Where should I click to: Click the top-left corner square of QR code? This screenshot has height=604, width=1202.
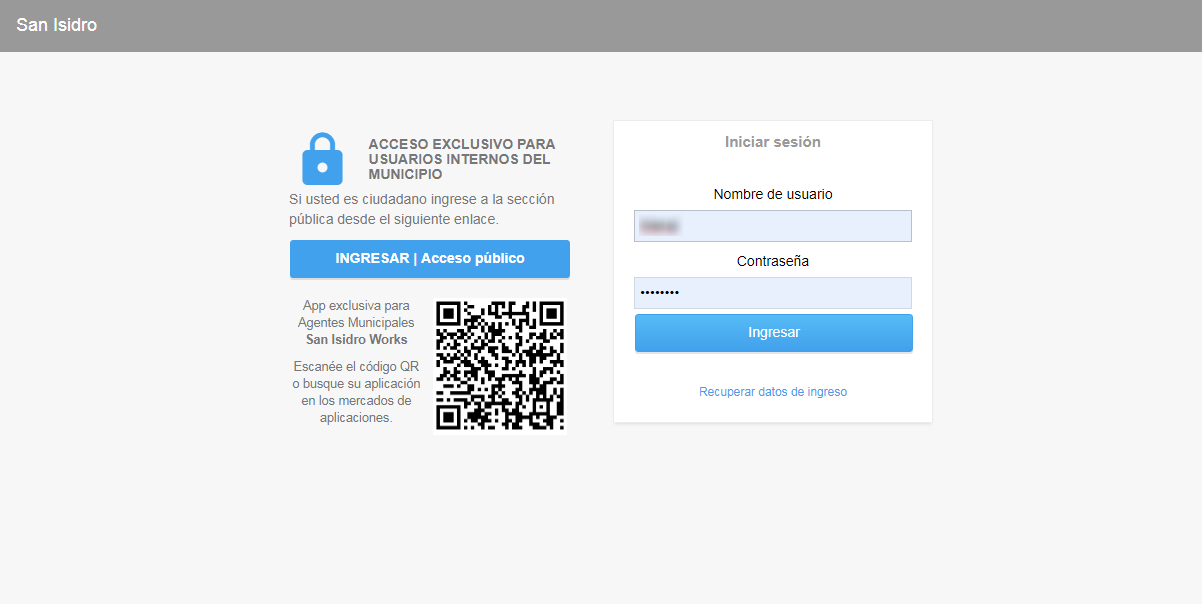(x=449, y=314)
